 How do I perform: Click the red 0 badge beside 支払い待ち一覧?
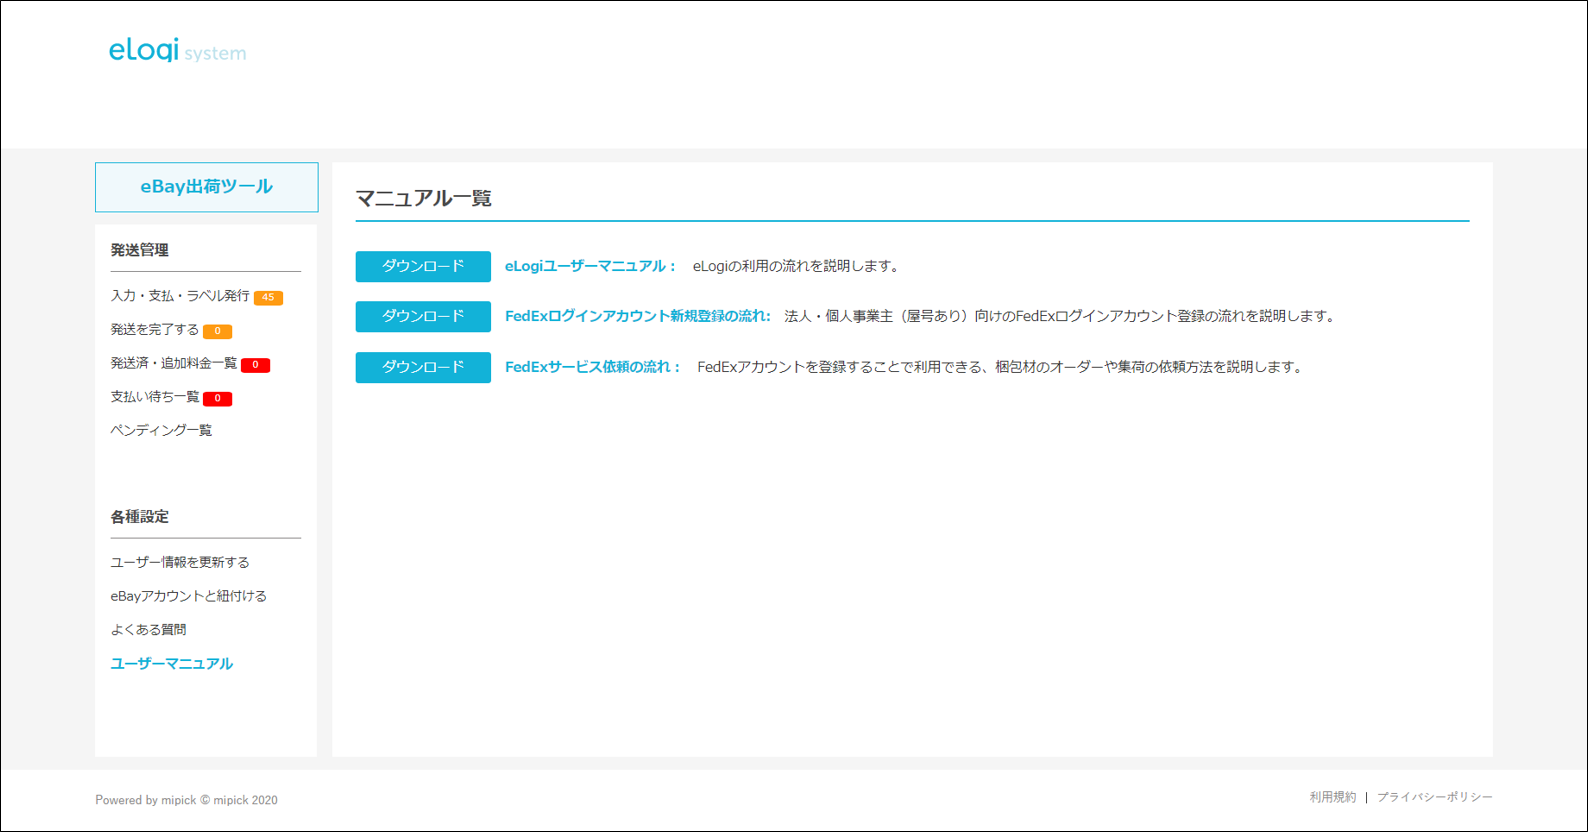click(x=217, y=398)
